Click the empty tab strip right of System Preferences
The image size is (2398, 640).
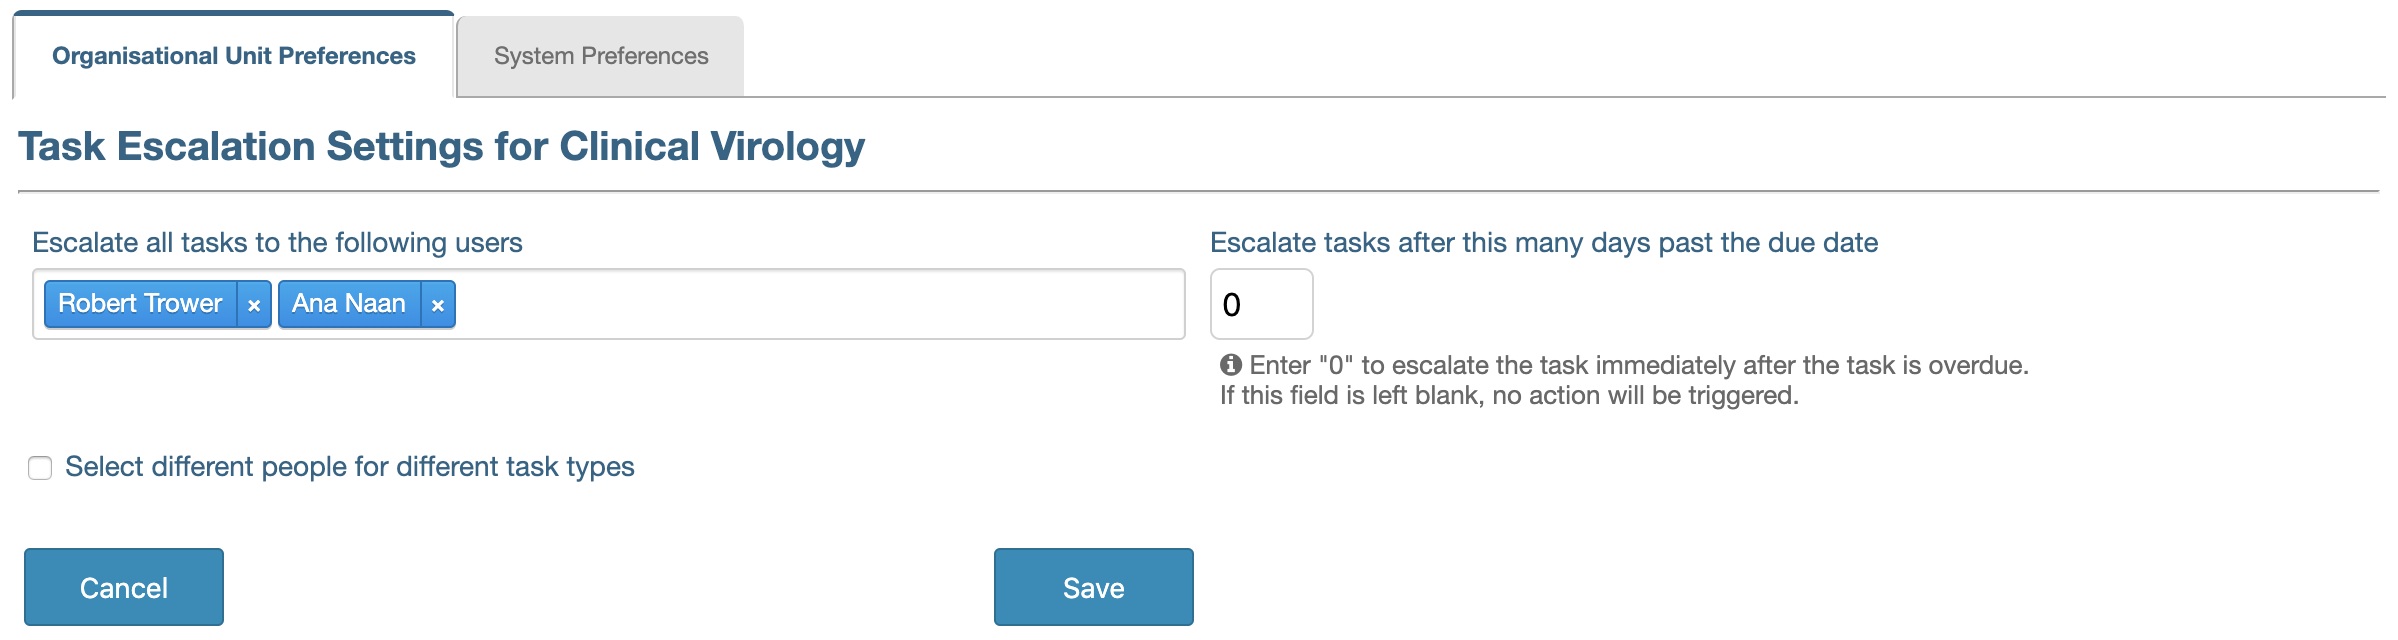1500,57
